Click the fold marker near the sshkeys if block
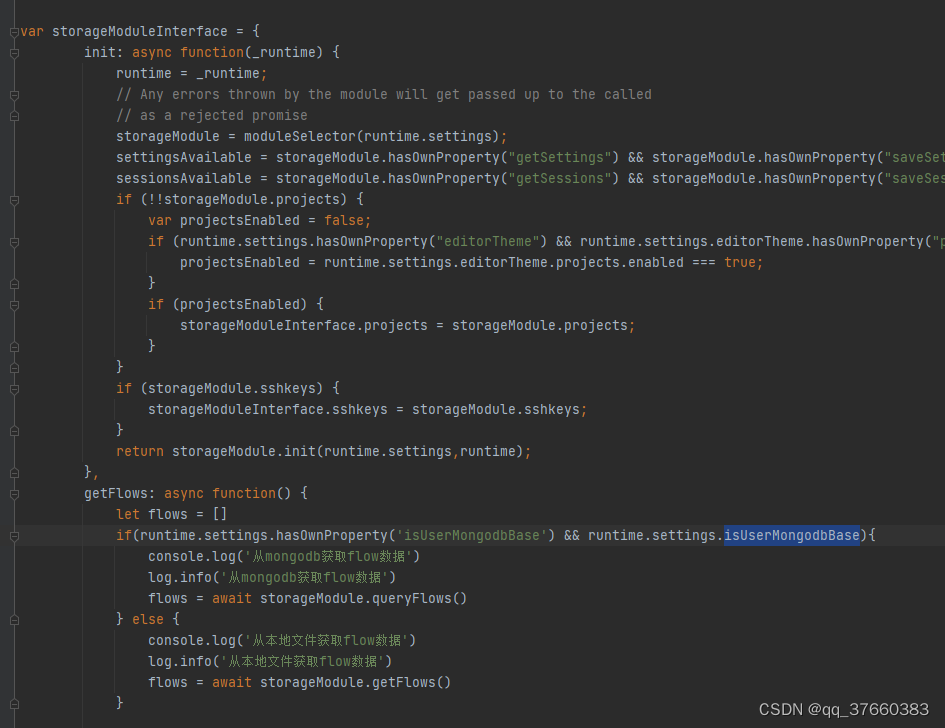Image resolution: width=945 pixels, height=728 pixels. 12,387
